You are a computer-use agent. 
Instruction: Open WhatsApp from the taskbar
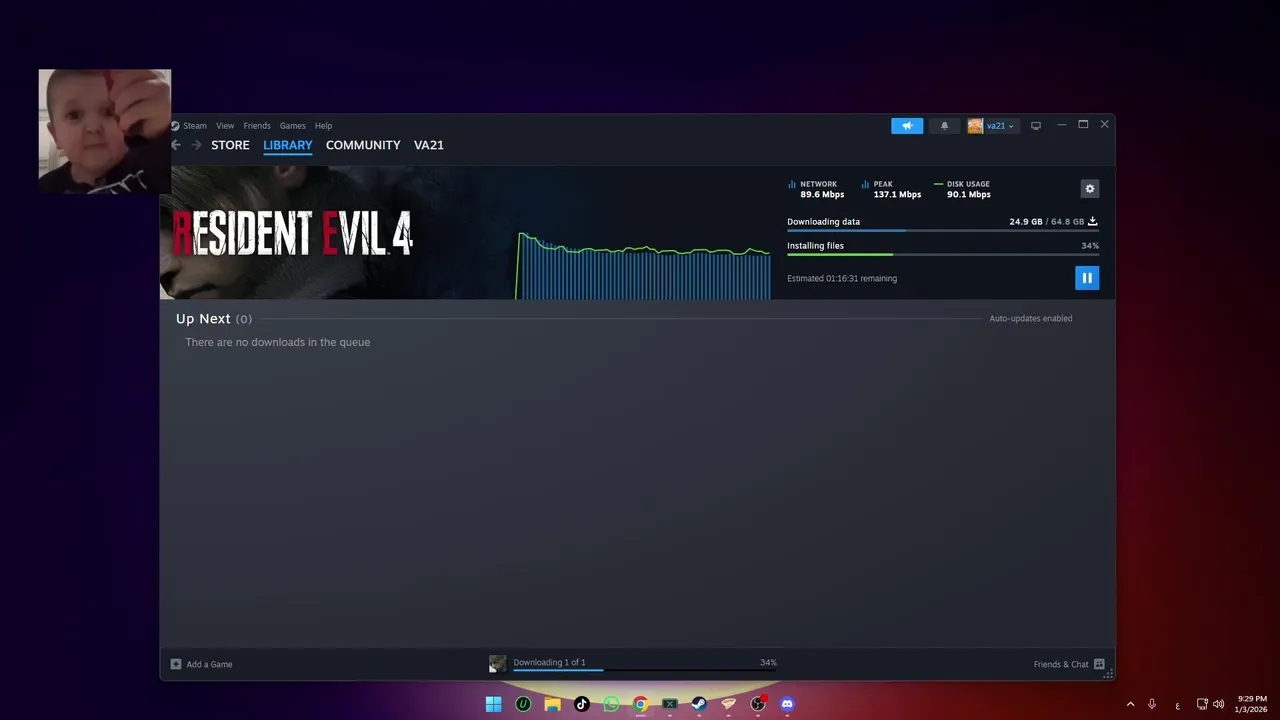611,704
